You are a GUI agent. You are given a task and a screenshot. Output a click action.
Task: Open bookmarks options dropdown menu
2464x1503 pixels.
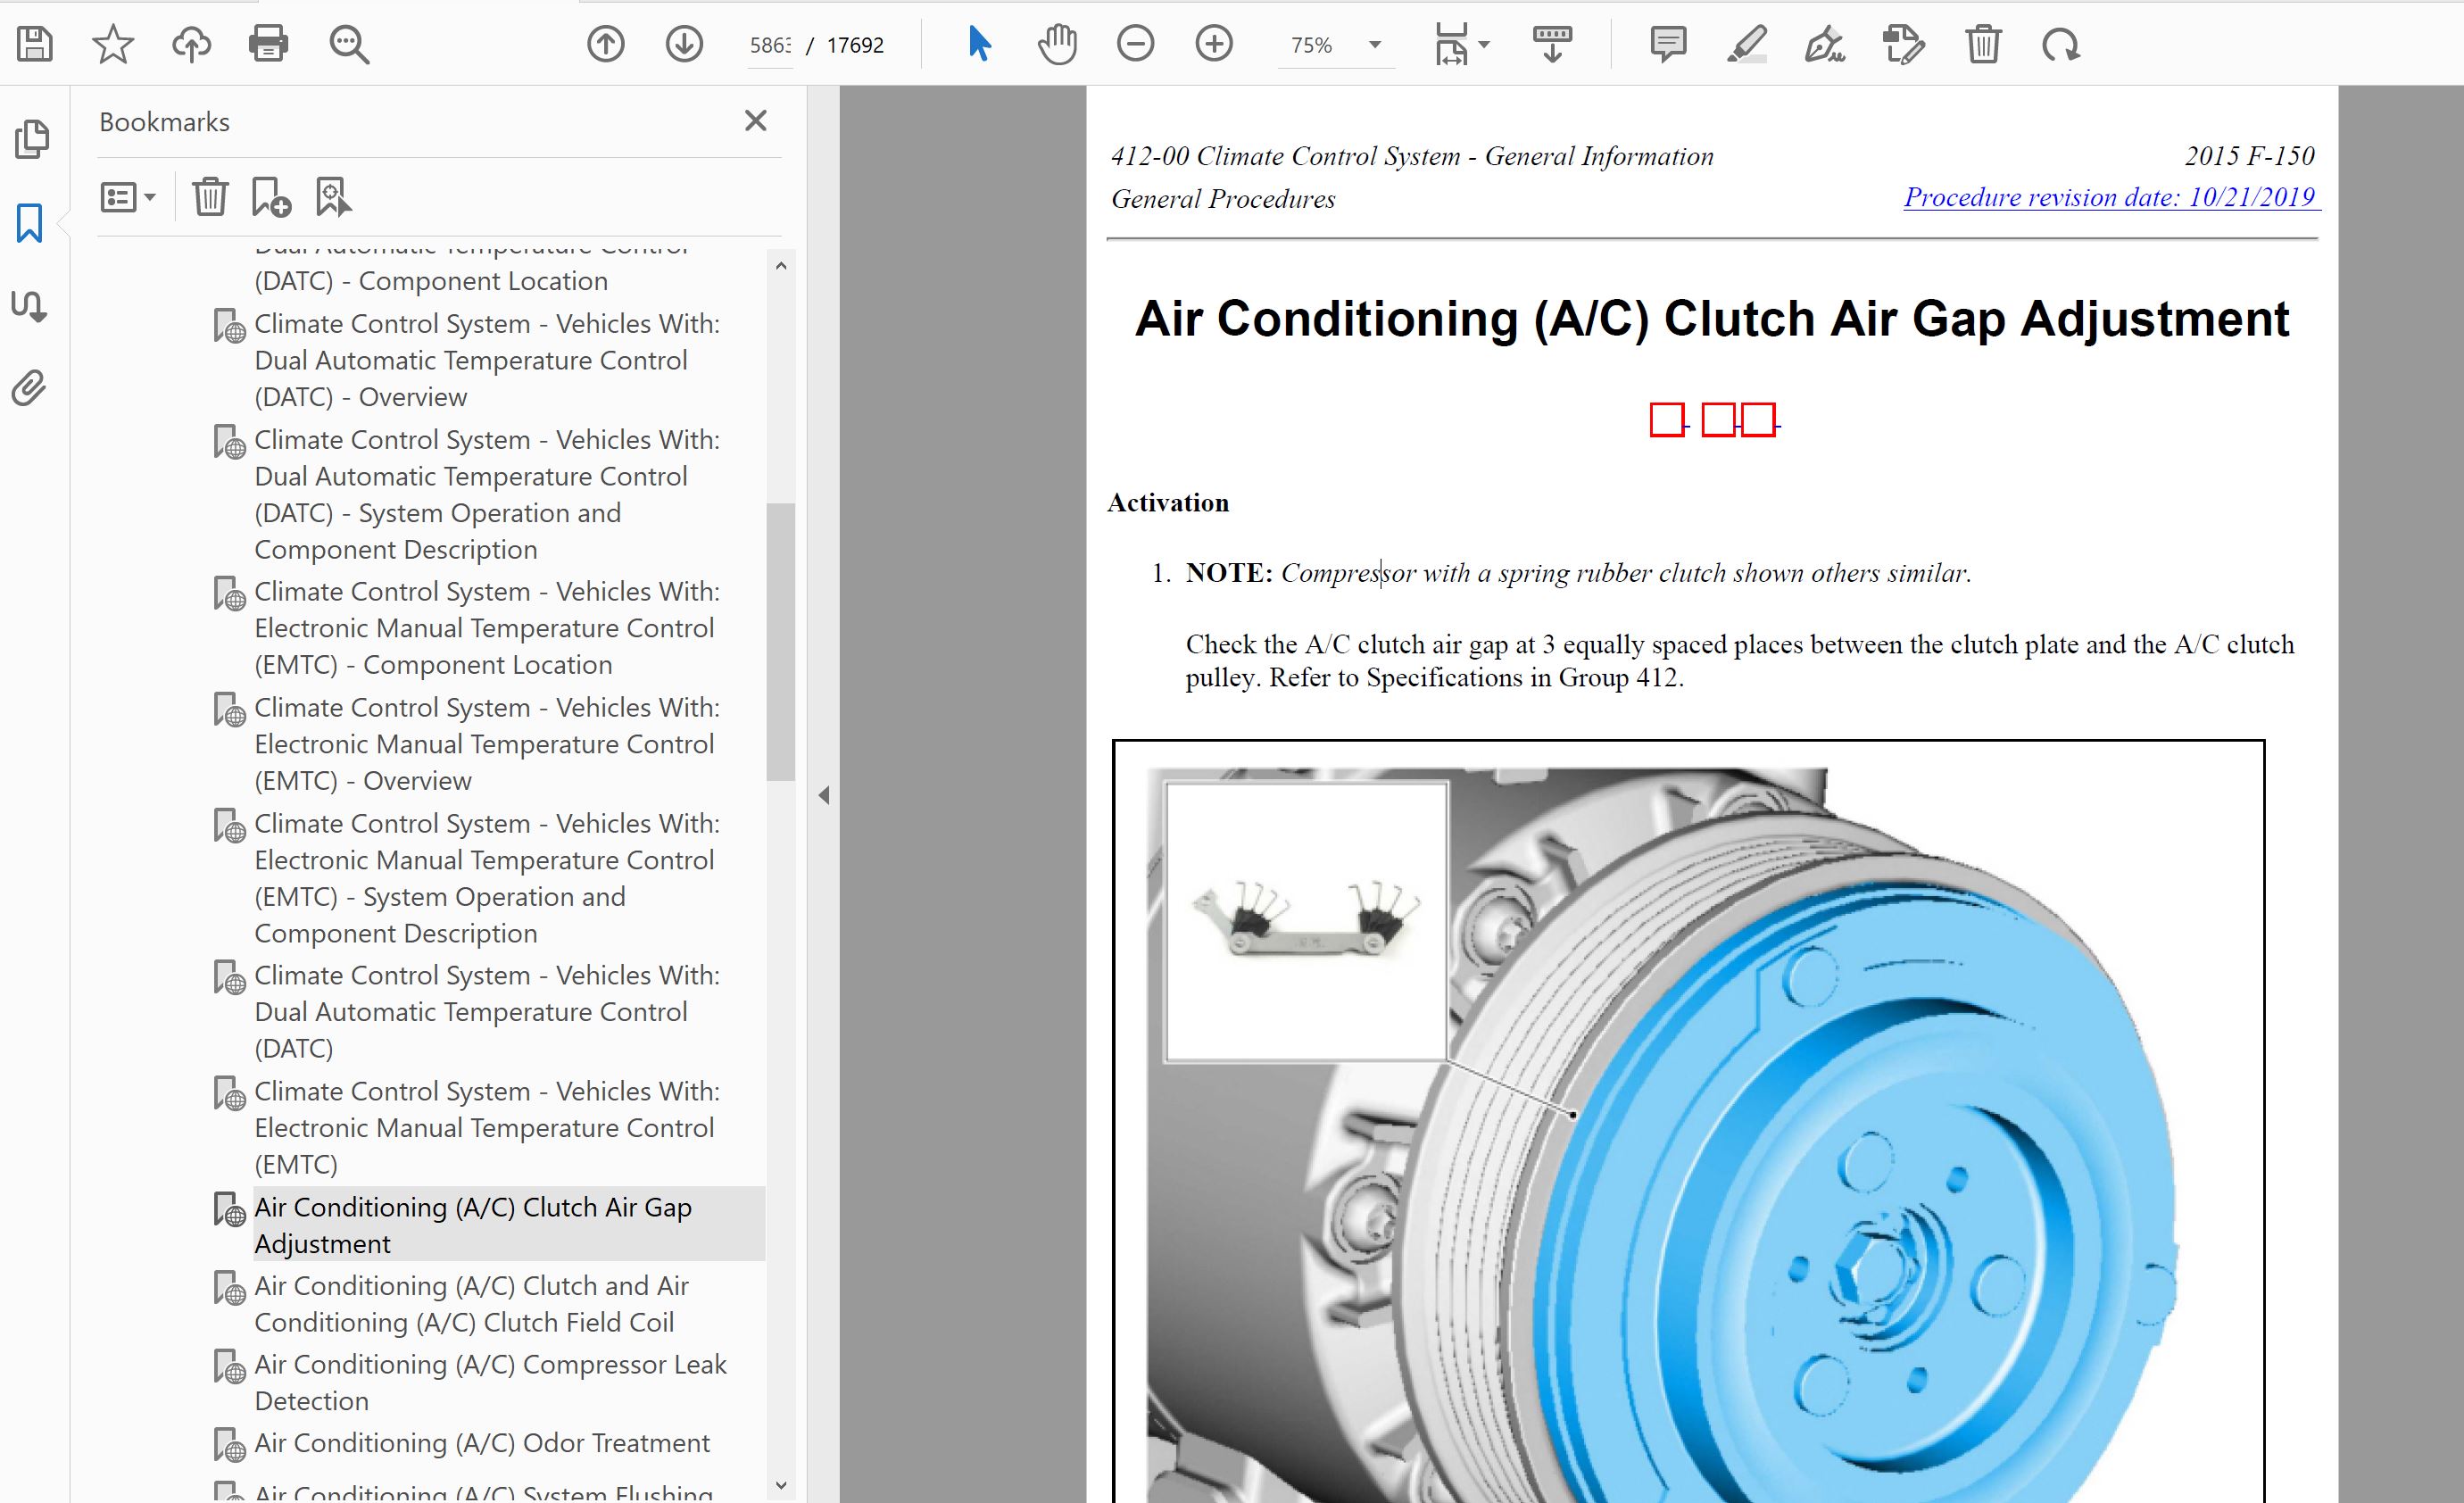tap(128, 197)
